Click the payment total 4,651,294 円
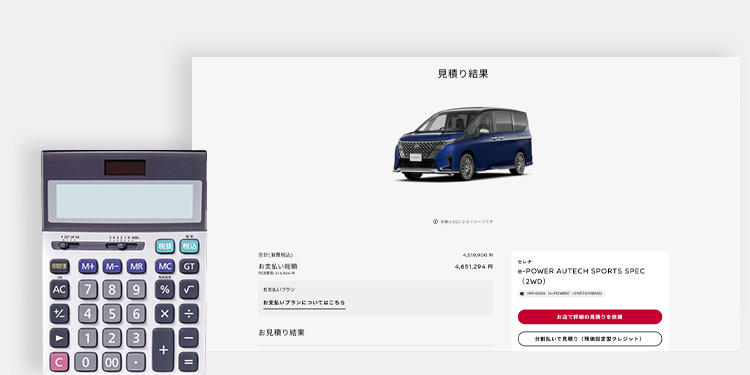This screenshot has width=750, height=375. 474,266
